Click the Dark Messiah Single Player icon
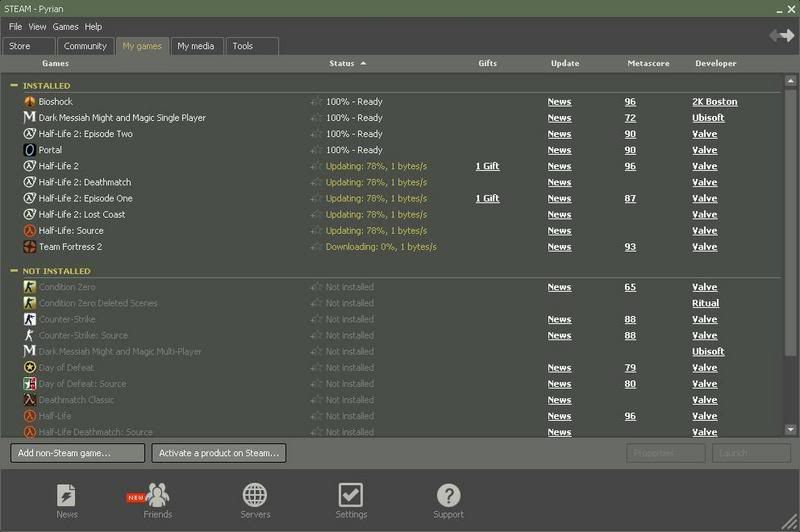 click(x=30, y=117)
